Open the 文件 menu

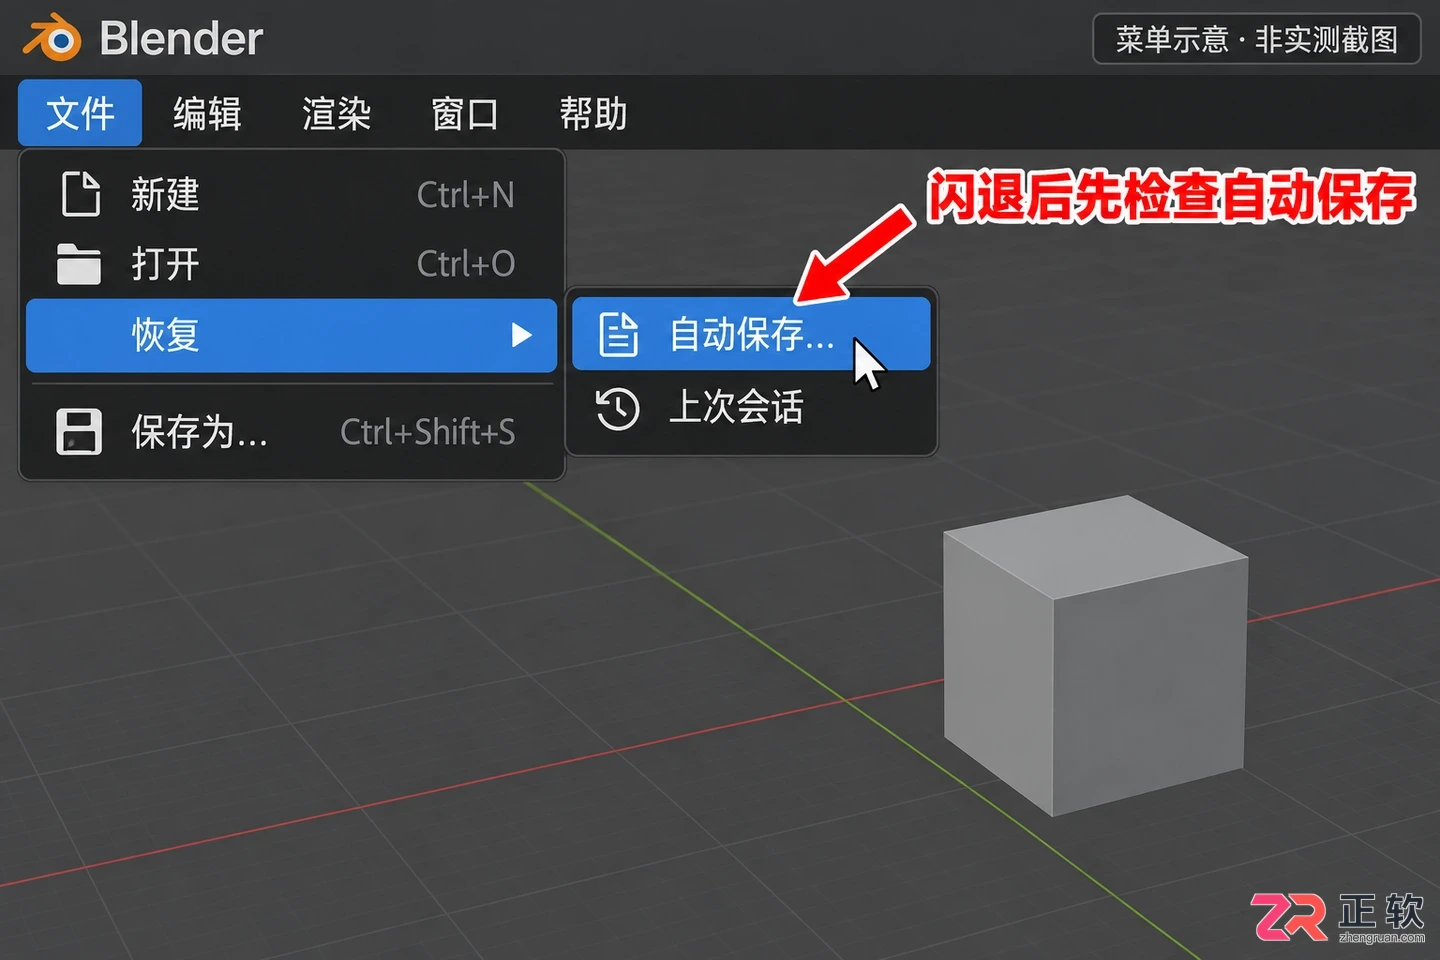pyautogui.click(x=80, y=113)
